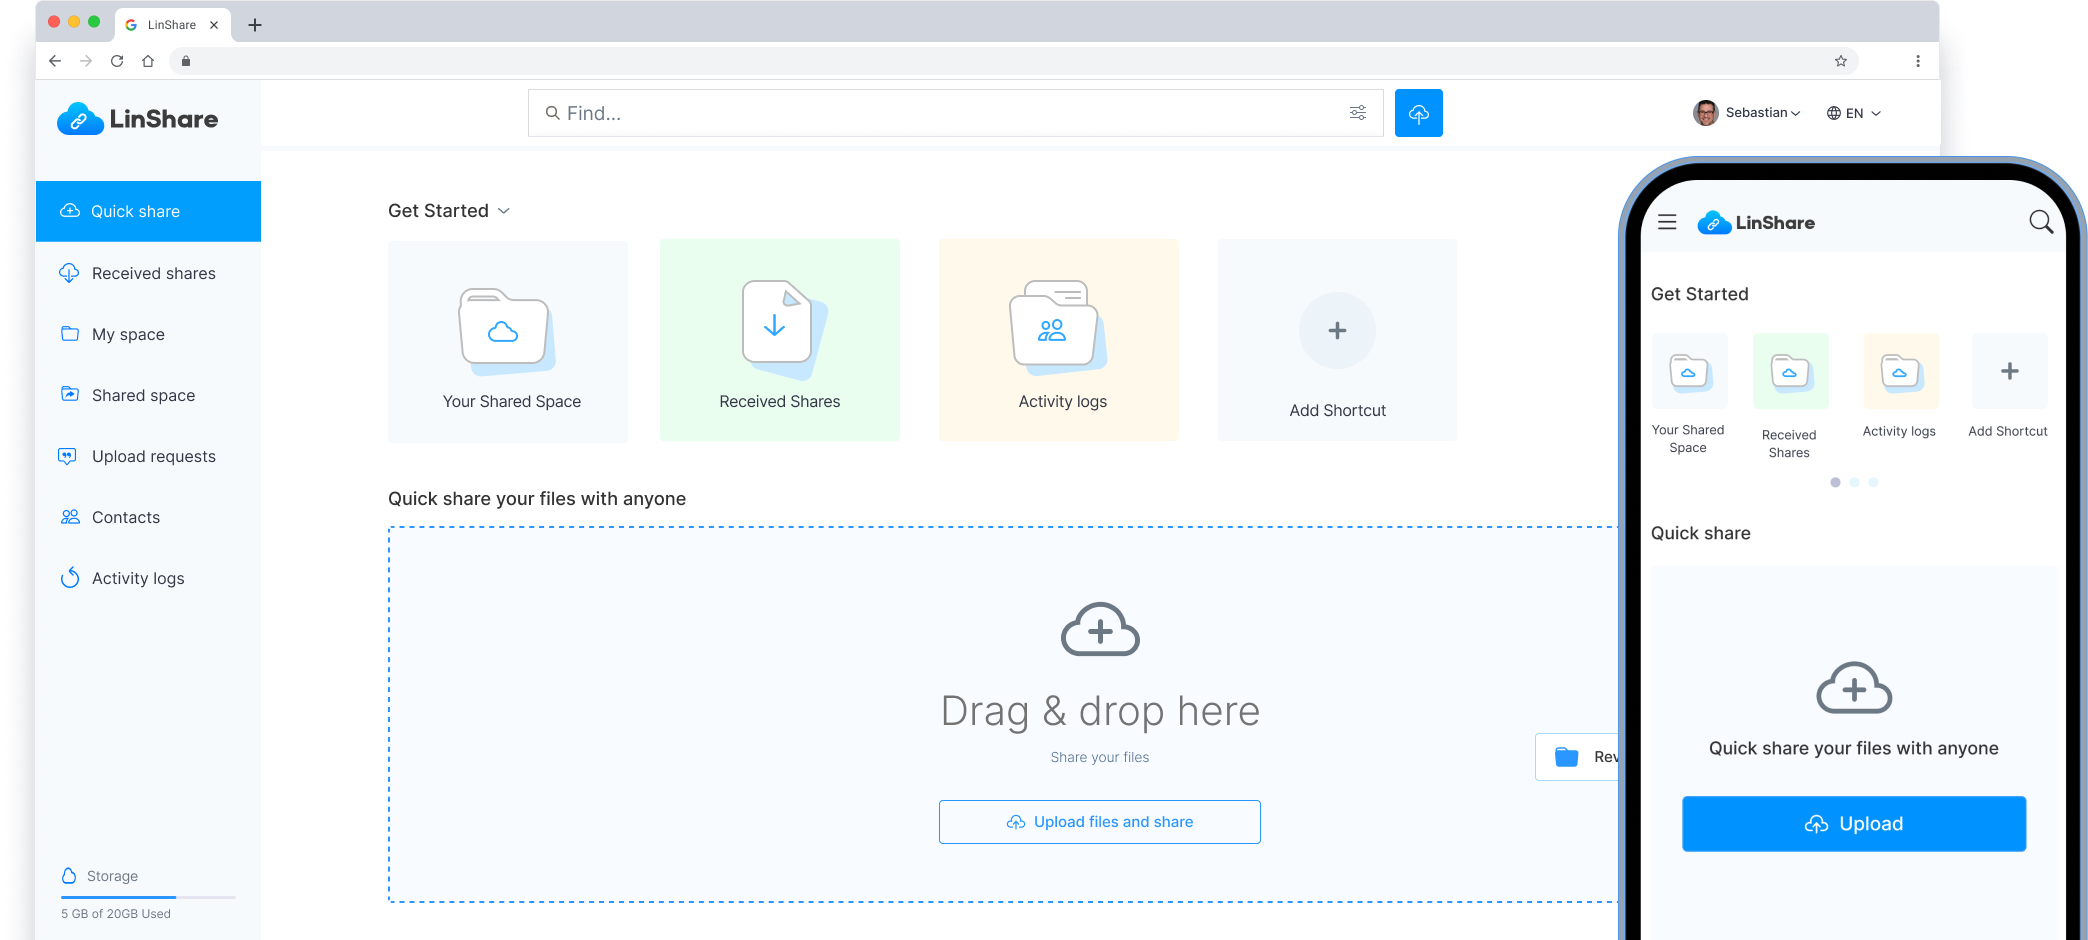Bookmark page with the star icon
Viewport: 2088px width, 940px height.
(1840, 61)
